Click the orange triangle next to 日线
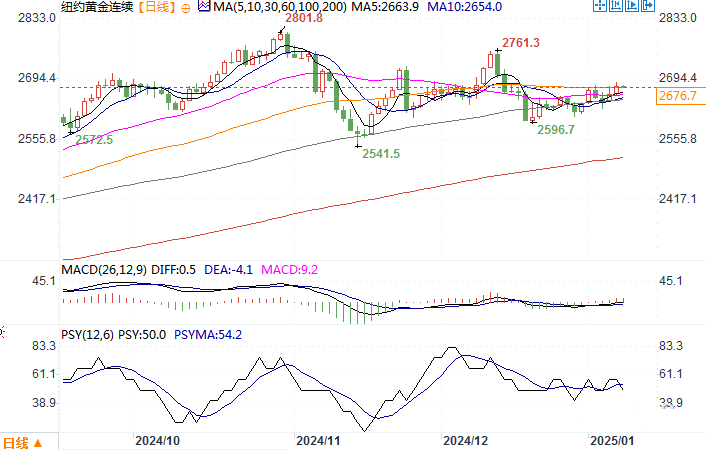706x450 pixels. (38, 443)
